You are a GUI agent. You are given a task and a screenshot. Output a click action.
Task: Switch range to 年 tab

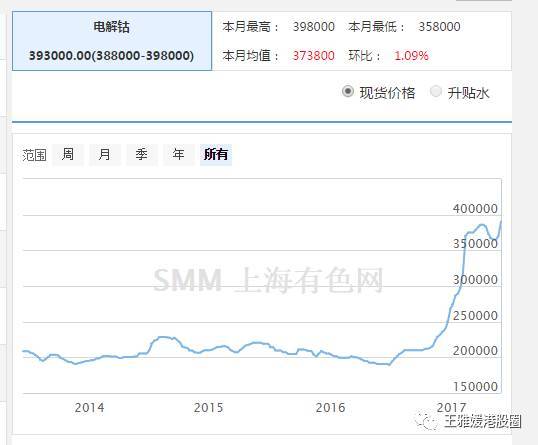pyautogui.click(x=179, y=154)
